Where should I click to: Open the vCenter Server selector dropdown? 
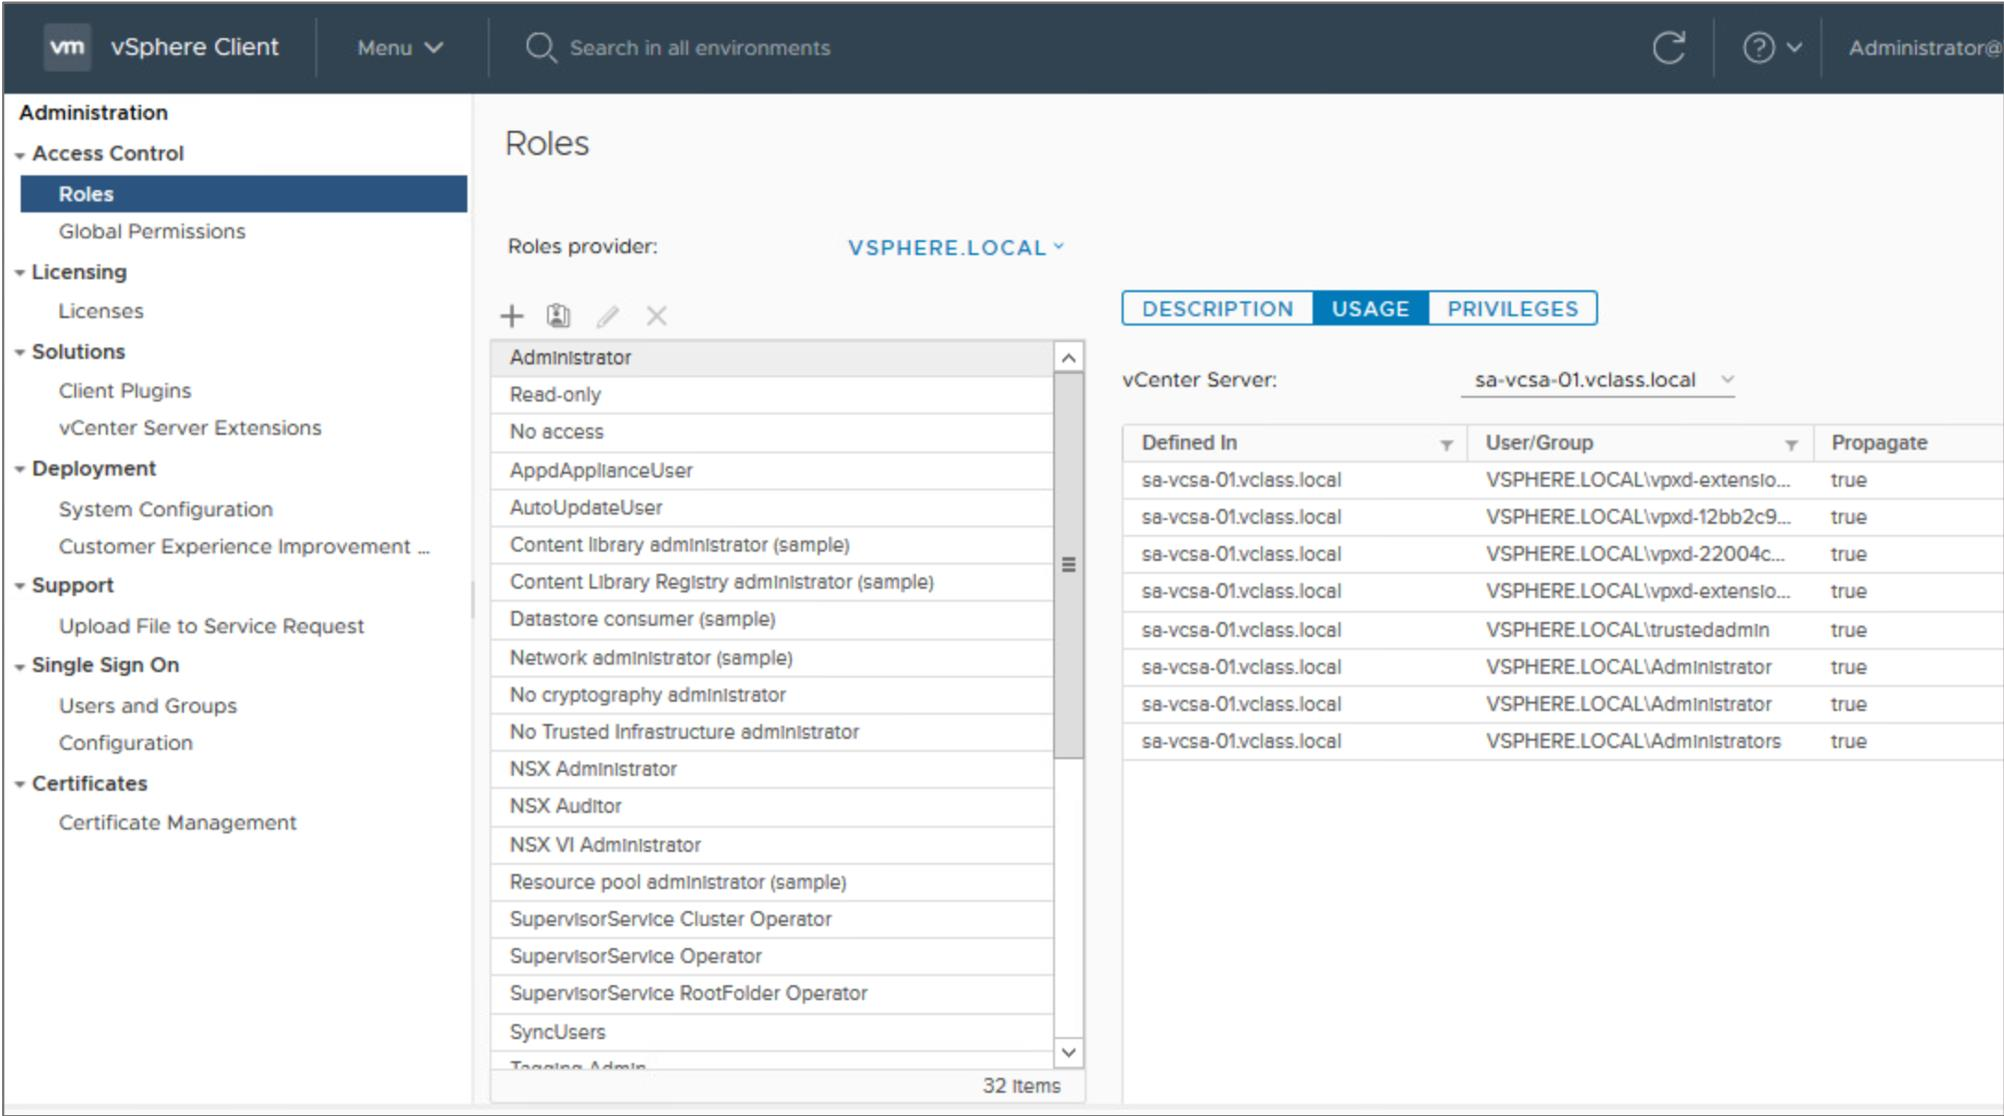[1597, 380]
